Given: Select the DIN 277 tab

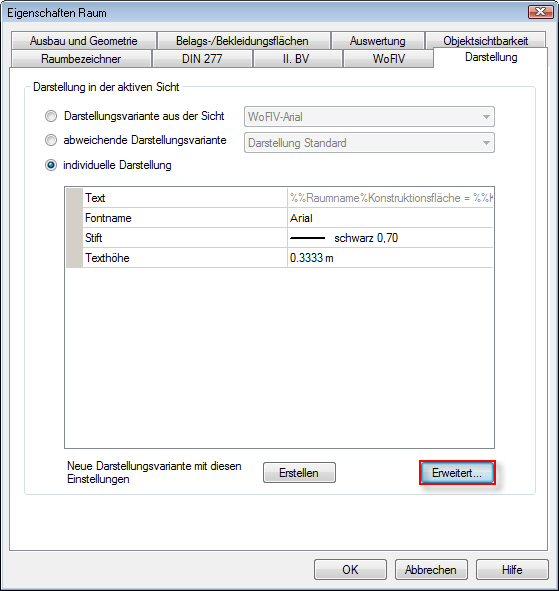Looking at the screenshot, I should click(202, 59).
